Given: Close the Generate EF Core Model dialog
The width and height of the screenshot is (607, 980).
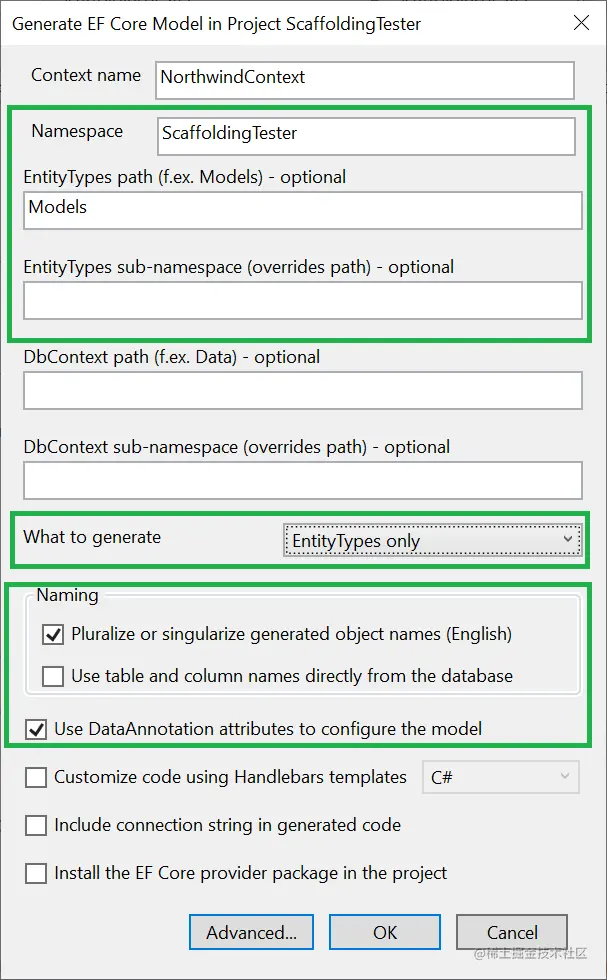Looking at the screenshot, I should pyautogui.click(x=582, y=23).
